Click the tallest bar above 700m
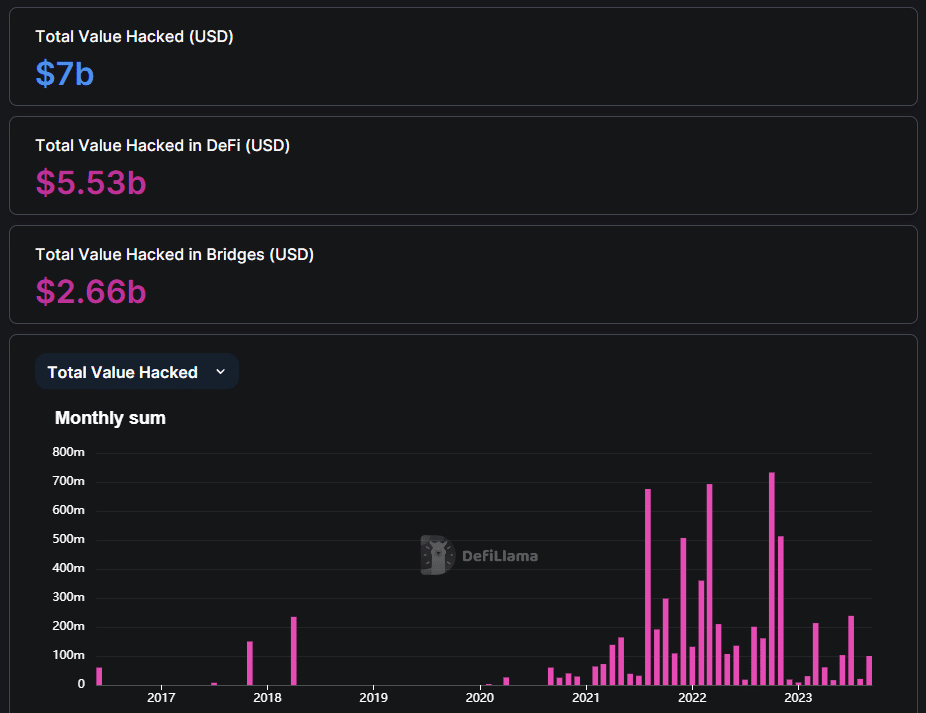This screenshot has height=713, width=926. pos(772,579)
